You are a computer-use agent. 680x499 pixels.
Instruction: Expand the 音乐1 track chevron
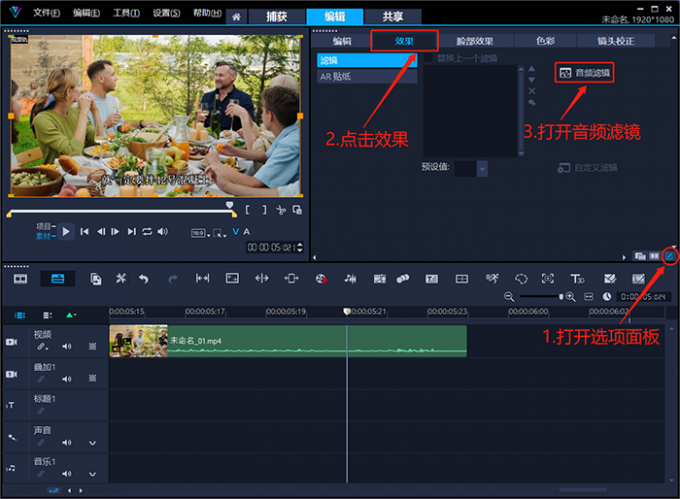tap(92, 474)
